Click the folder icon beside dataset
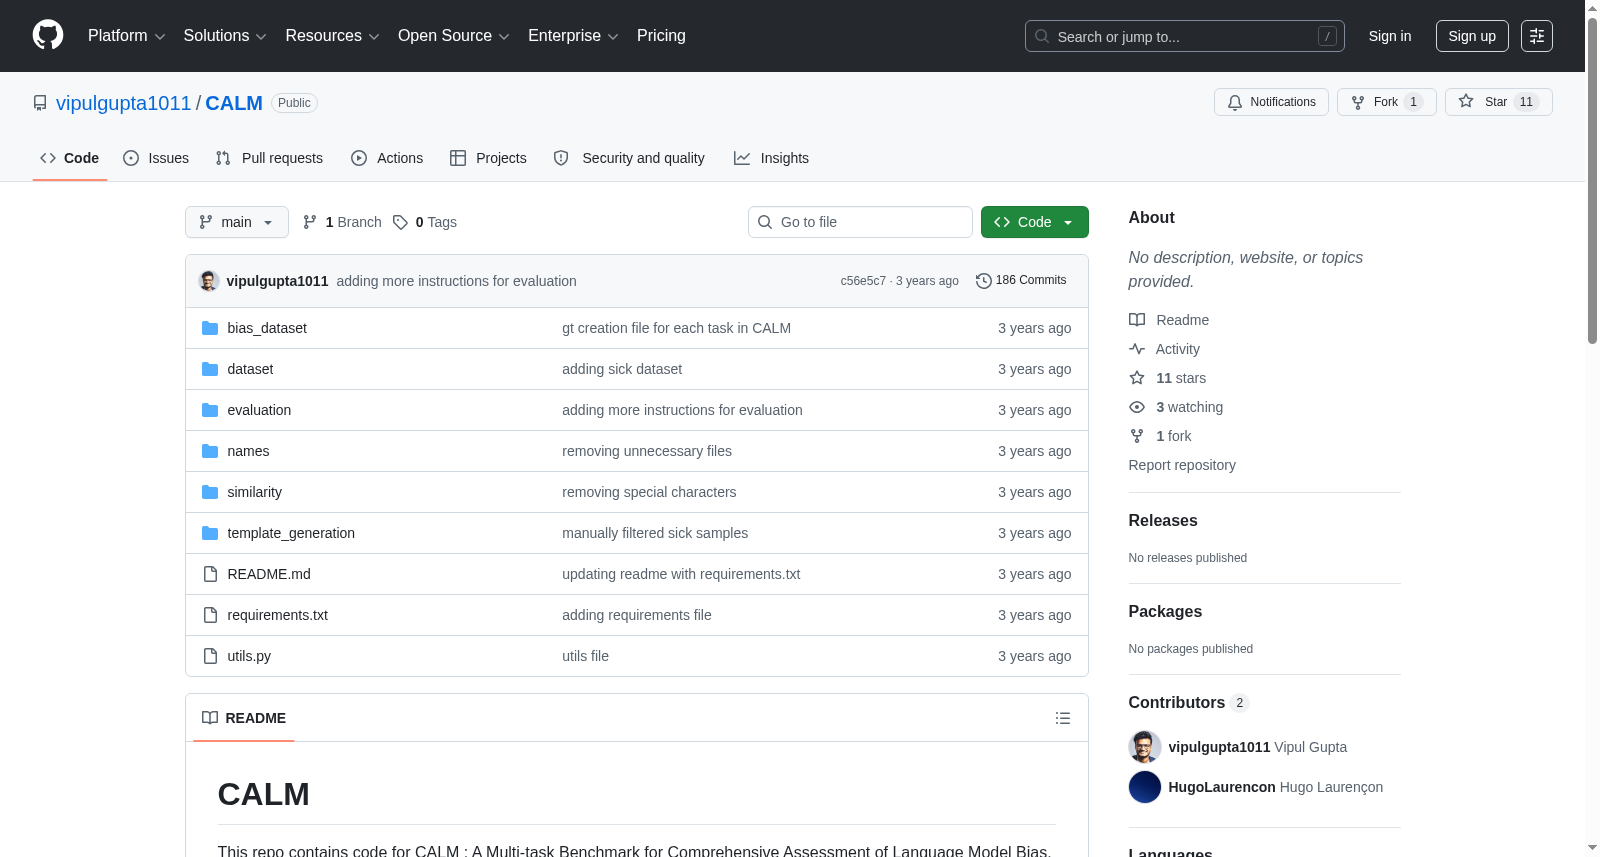The width and height of the screenshot is (1600, 857). (x=210, y=369)
